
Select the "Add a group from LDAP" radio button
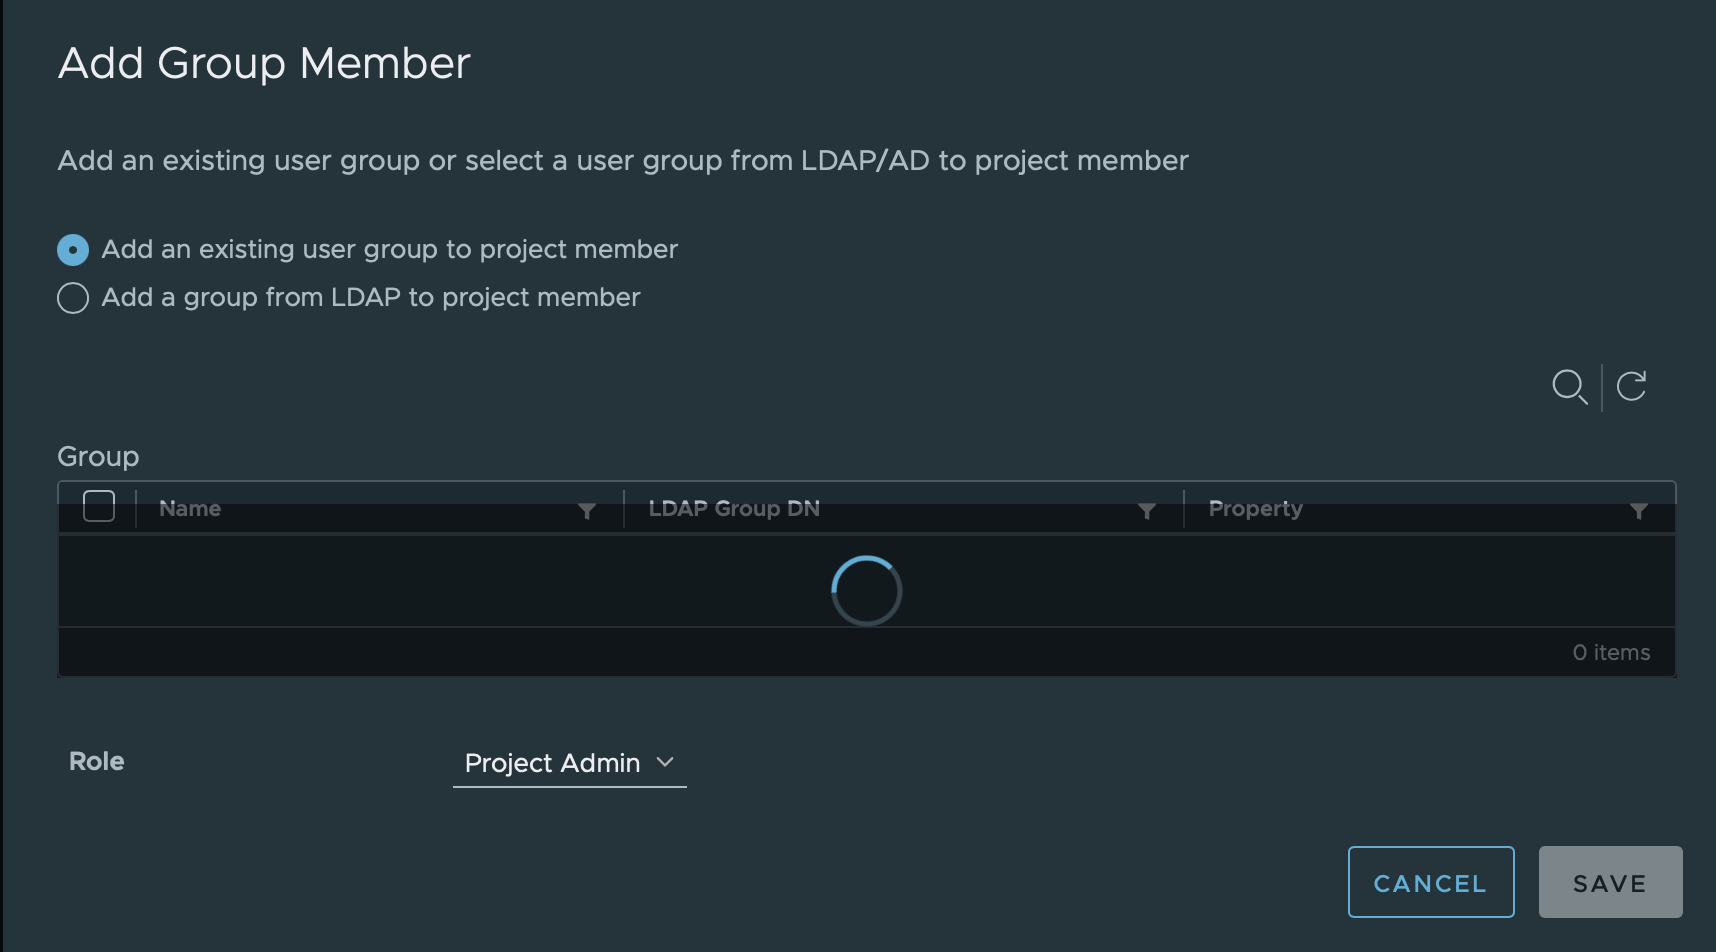(72, 297)
